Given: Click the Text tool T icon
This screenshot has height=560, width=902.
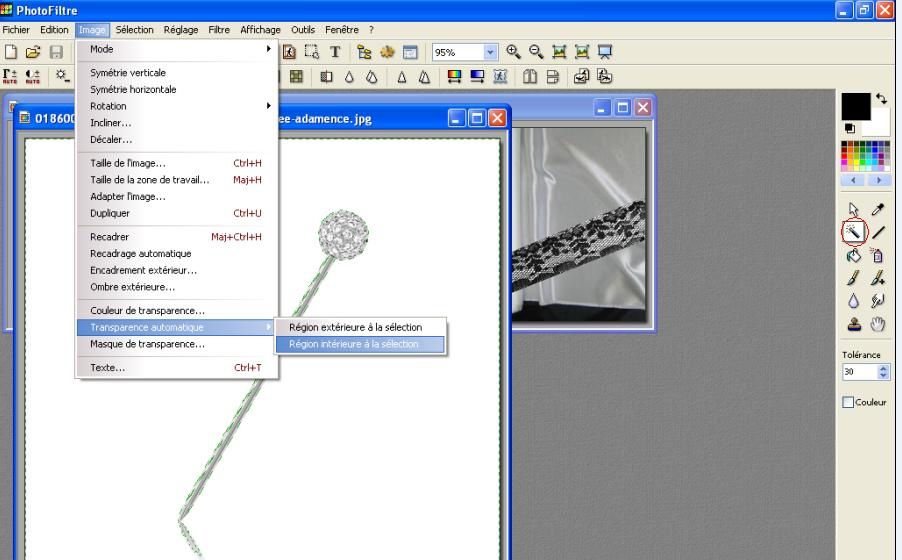Looking at the screenshot, I should click(335, 52).
